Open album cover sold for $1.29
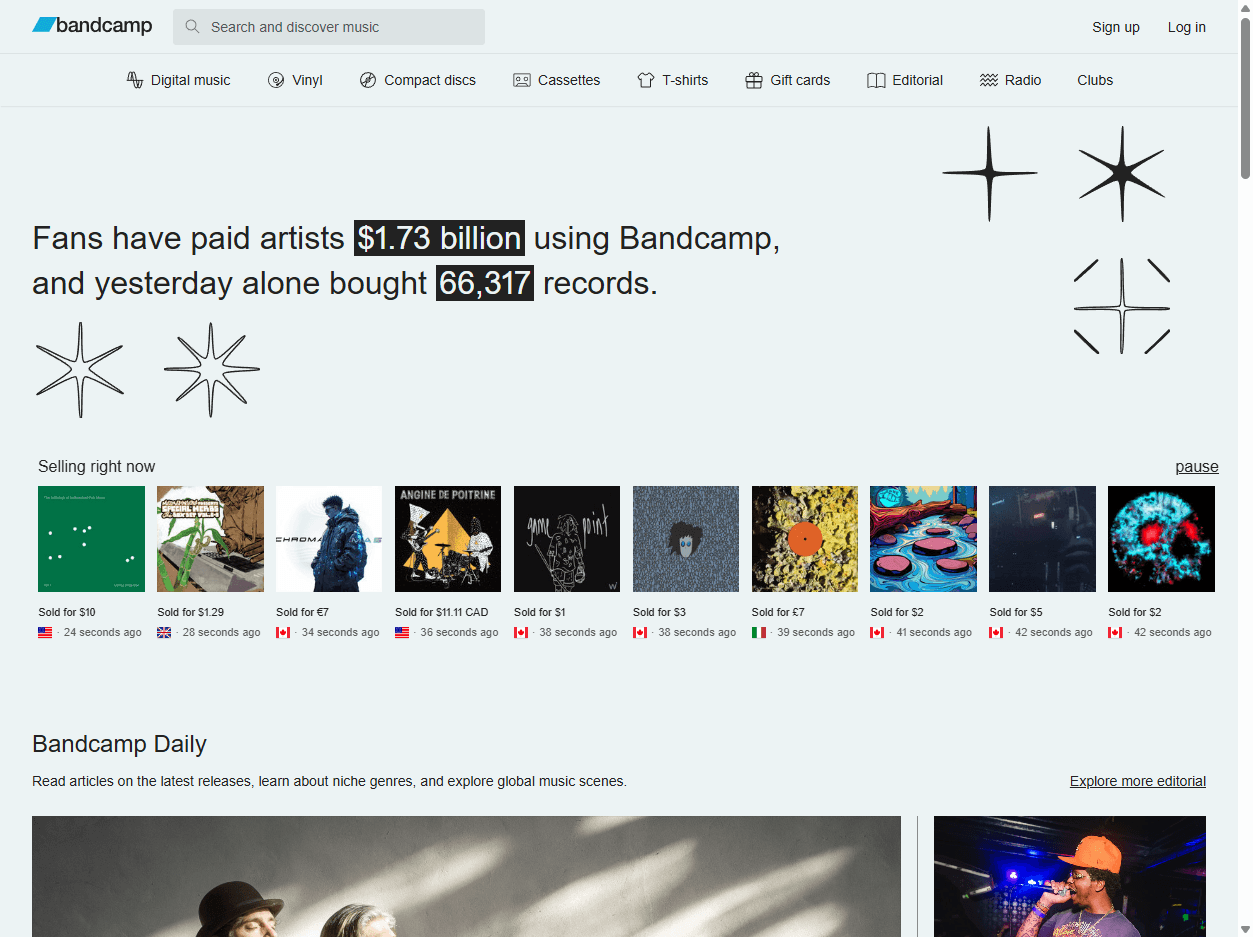1253x937 pixels. [x=210, y=539]
